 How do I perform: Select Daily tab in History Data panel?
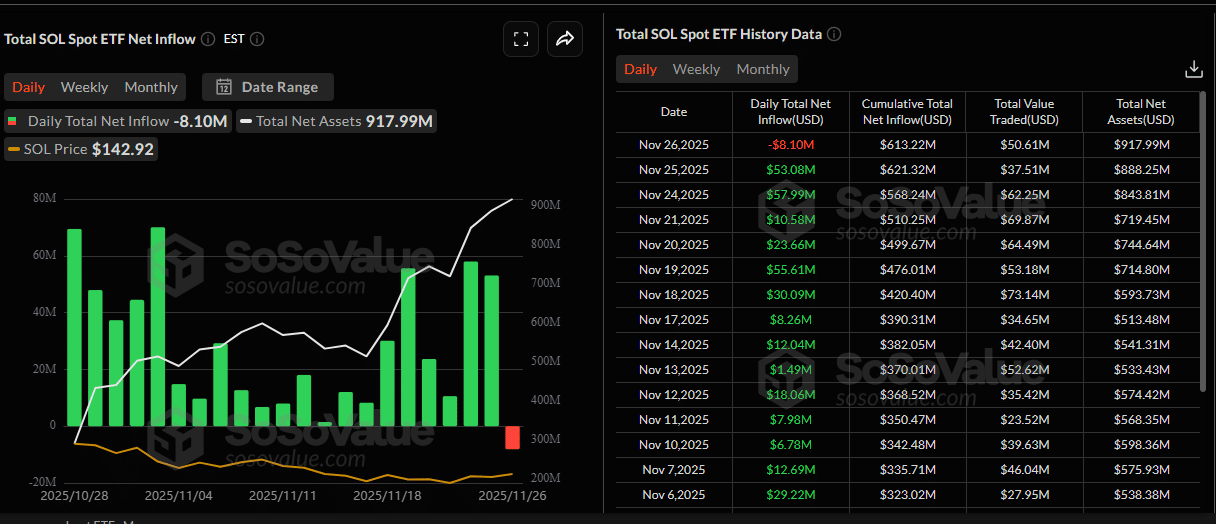coord(641,69)
